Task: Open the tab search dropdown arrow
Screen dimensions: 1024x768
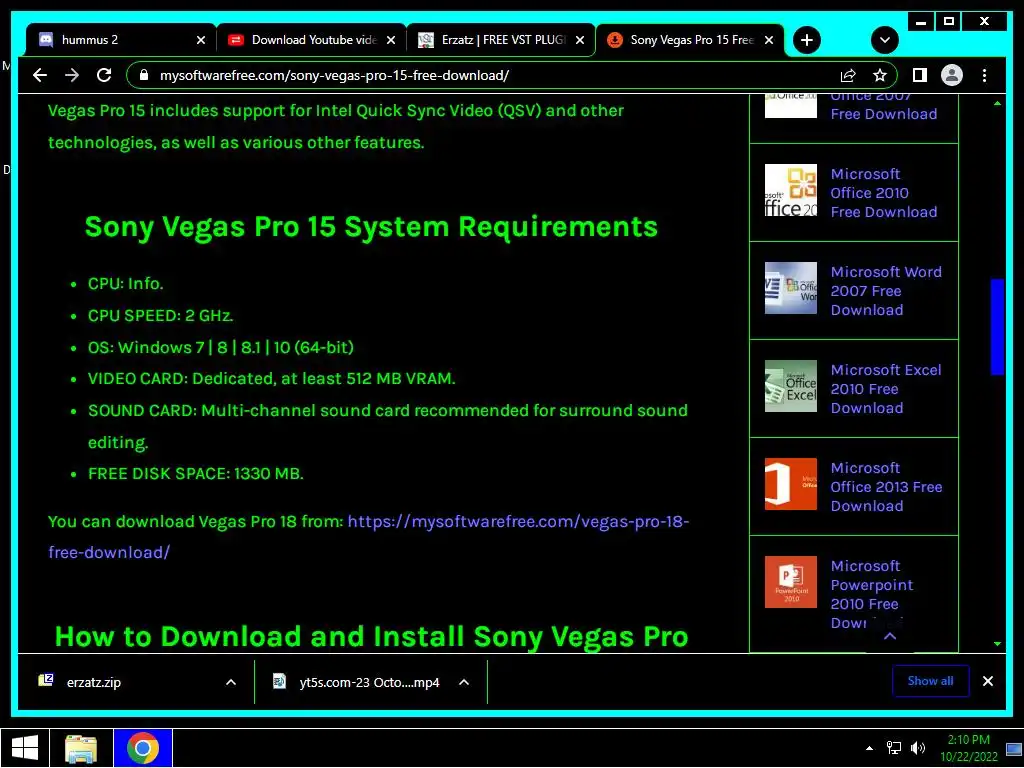Action: click(884, 40)
